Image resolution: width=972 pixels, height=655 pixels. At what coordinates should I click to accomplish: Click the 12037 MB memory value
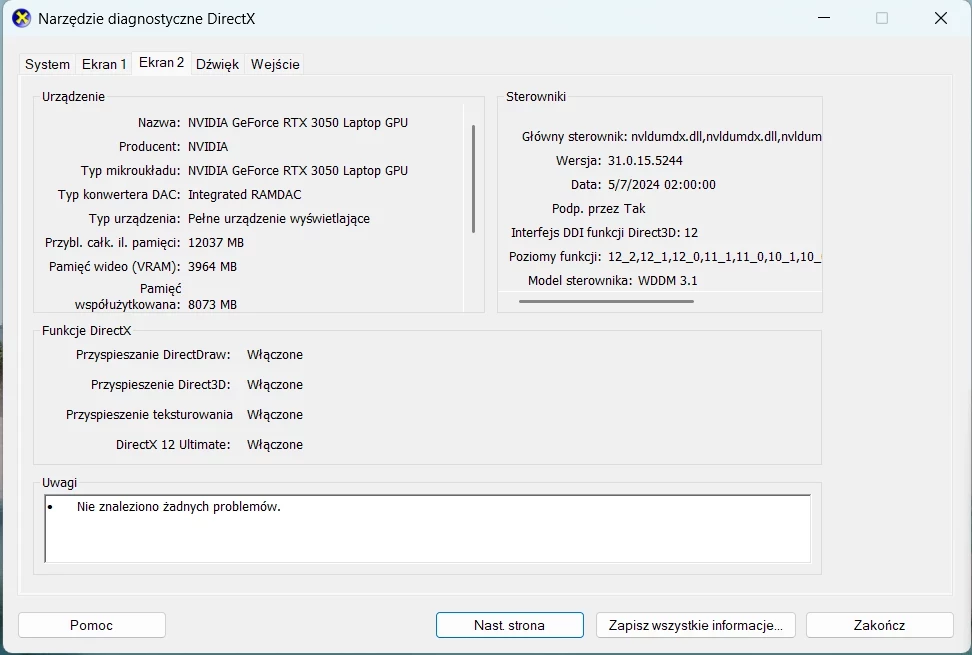pyautogui.click(x=216, y=243)
